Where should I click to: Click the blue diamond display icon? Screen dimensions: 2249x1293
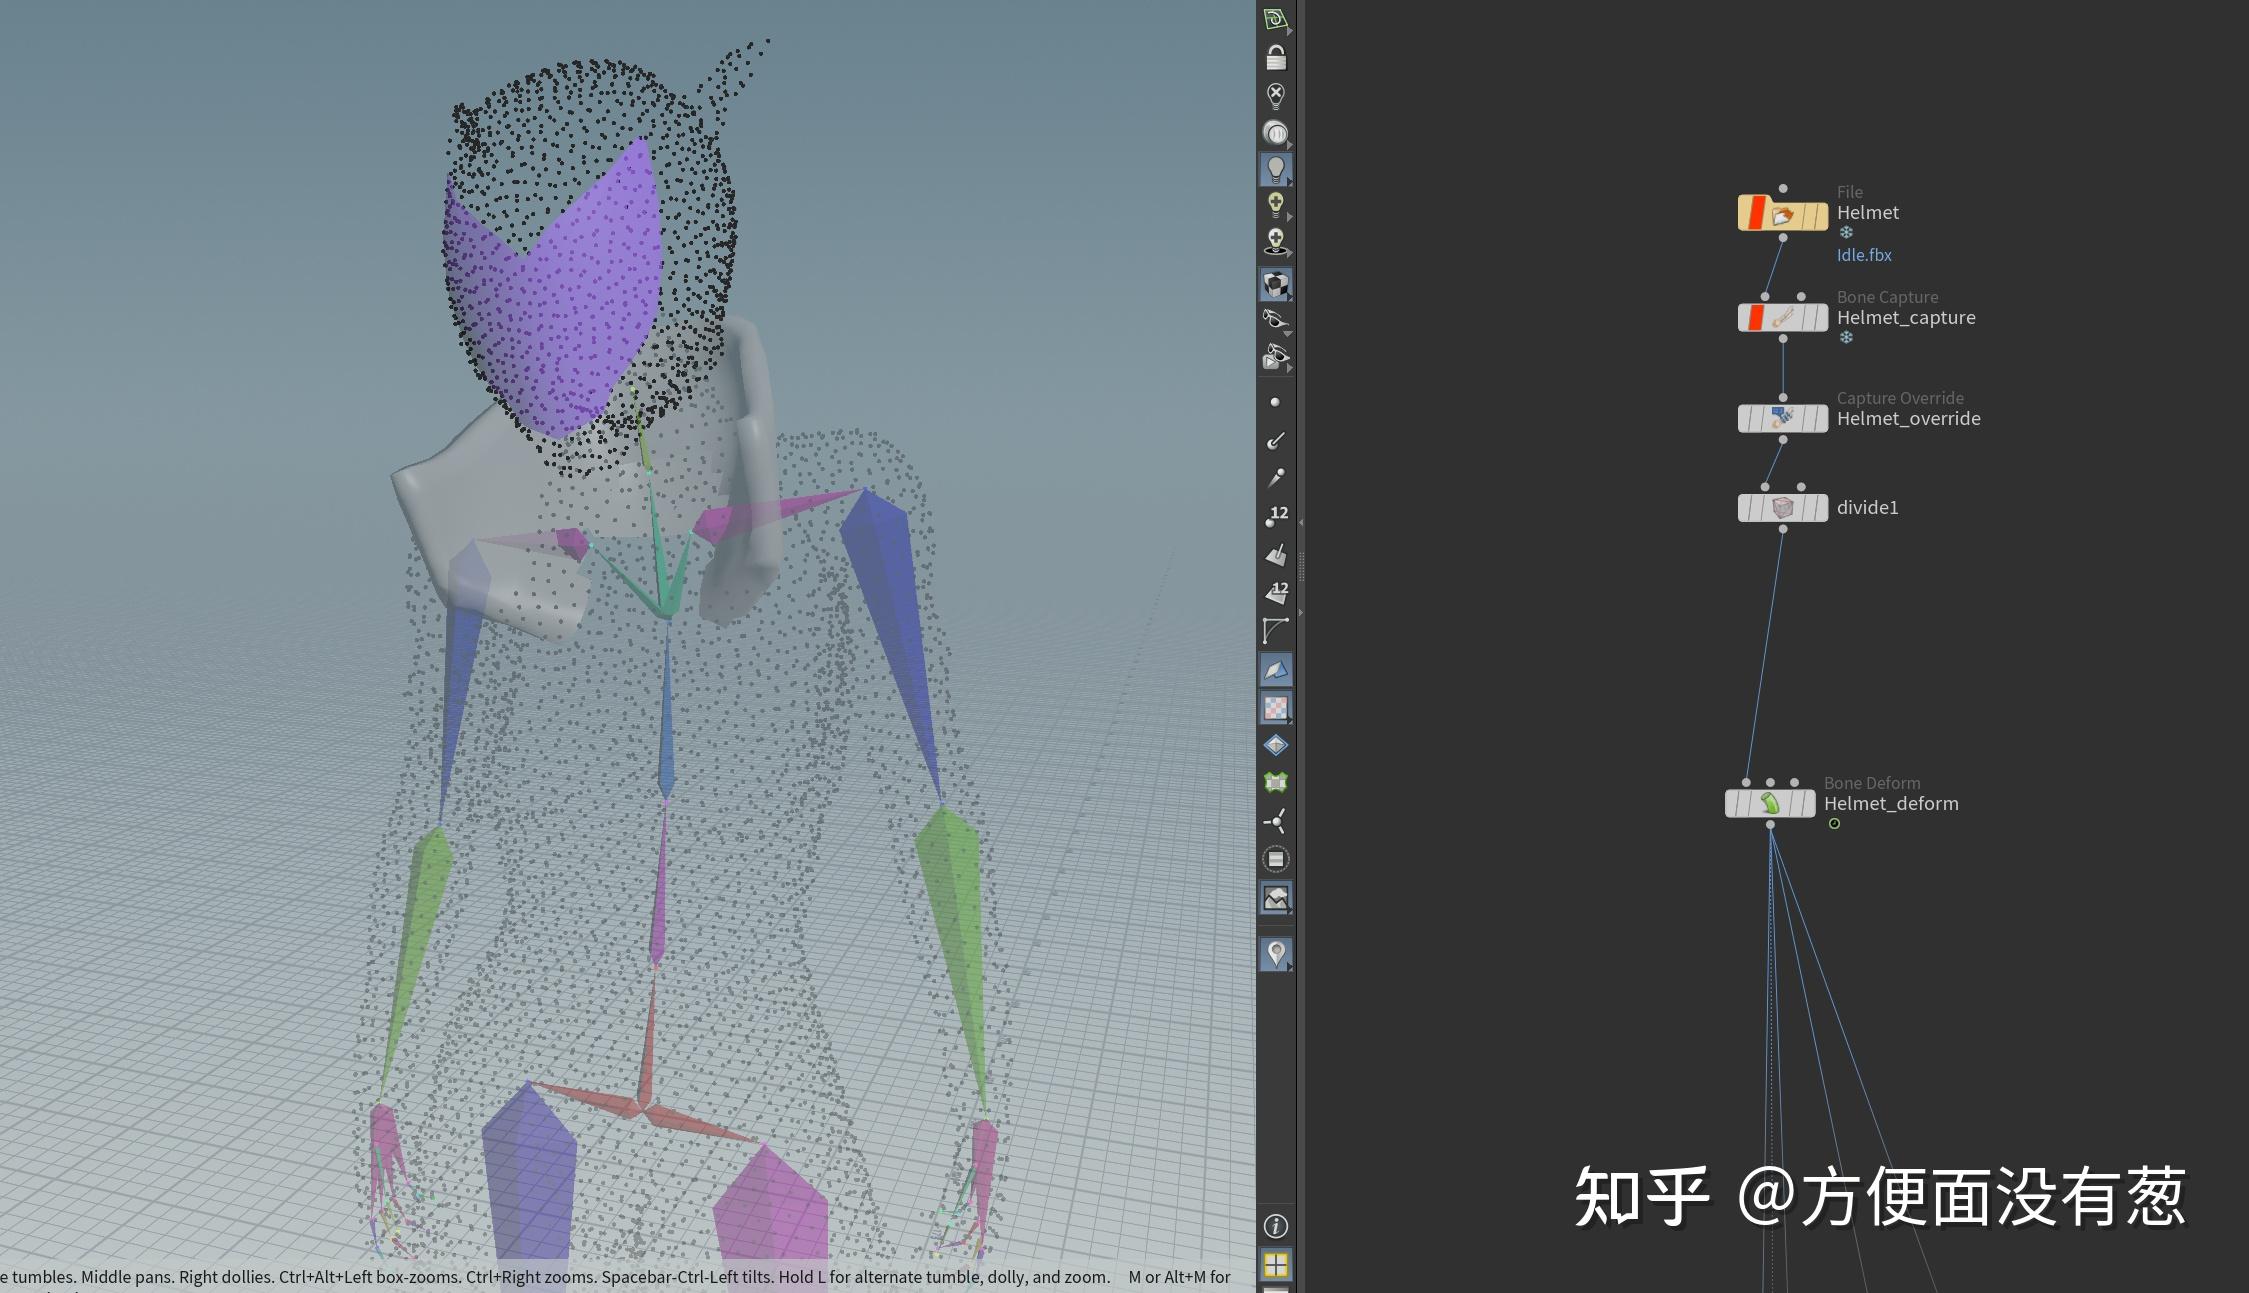[x=1275, y=745]
